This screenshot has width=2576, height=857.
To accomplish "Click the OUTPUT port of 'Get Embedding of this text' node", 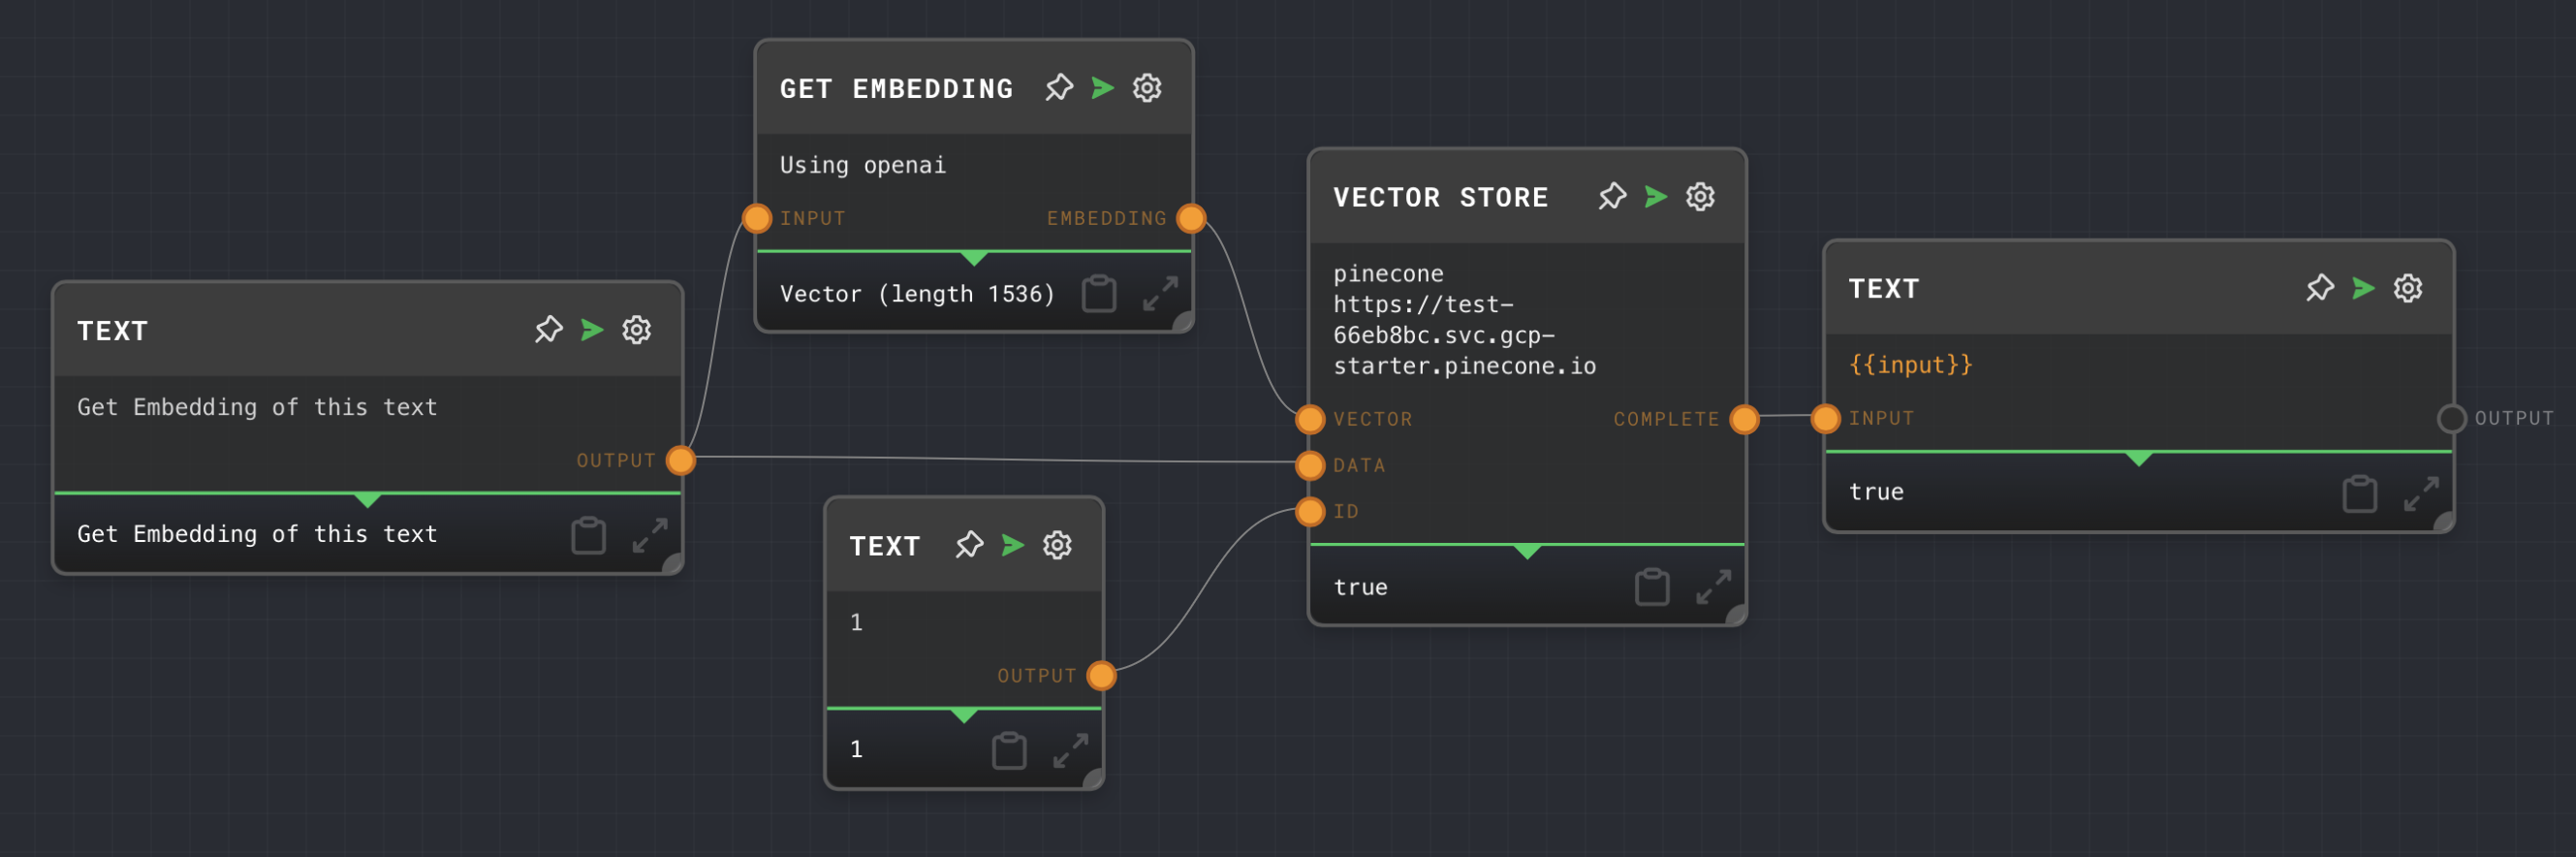I will tap(681, 460).
